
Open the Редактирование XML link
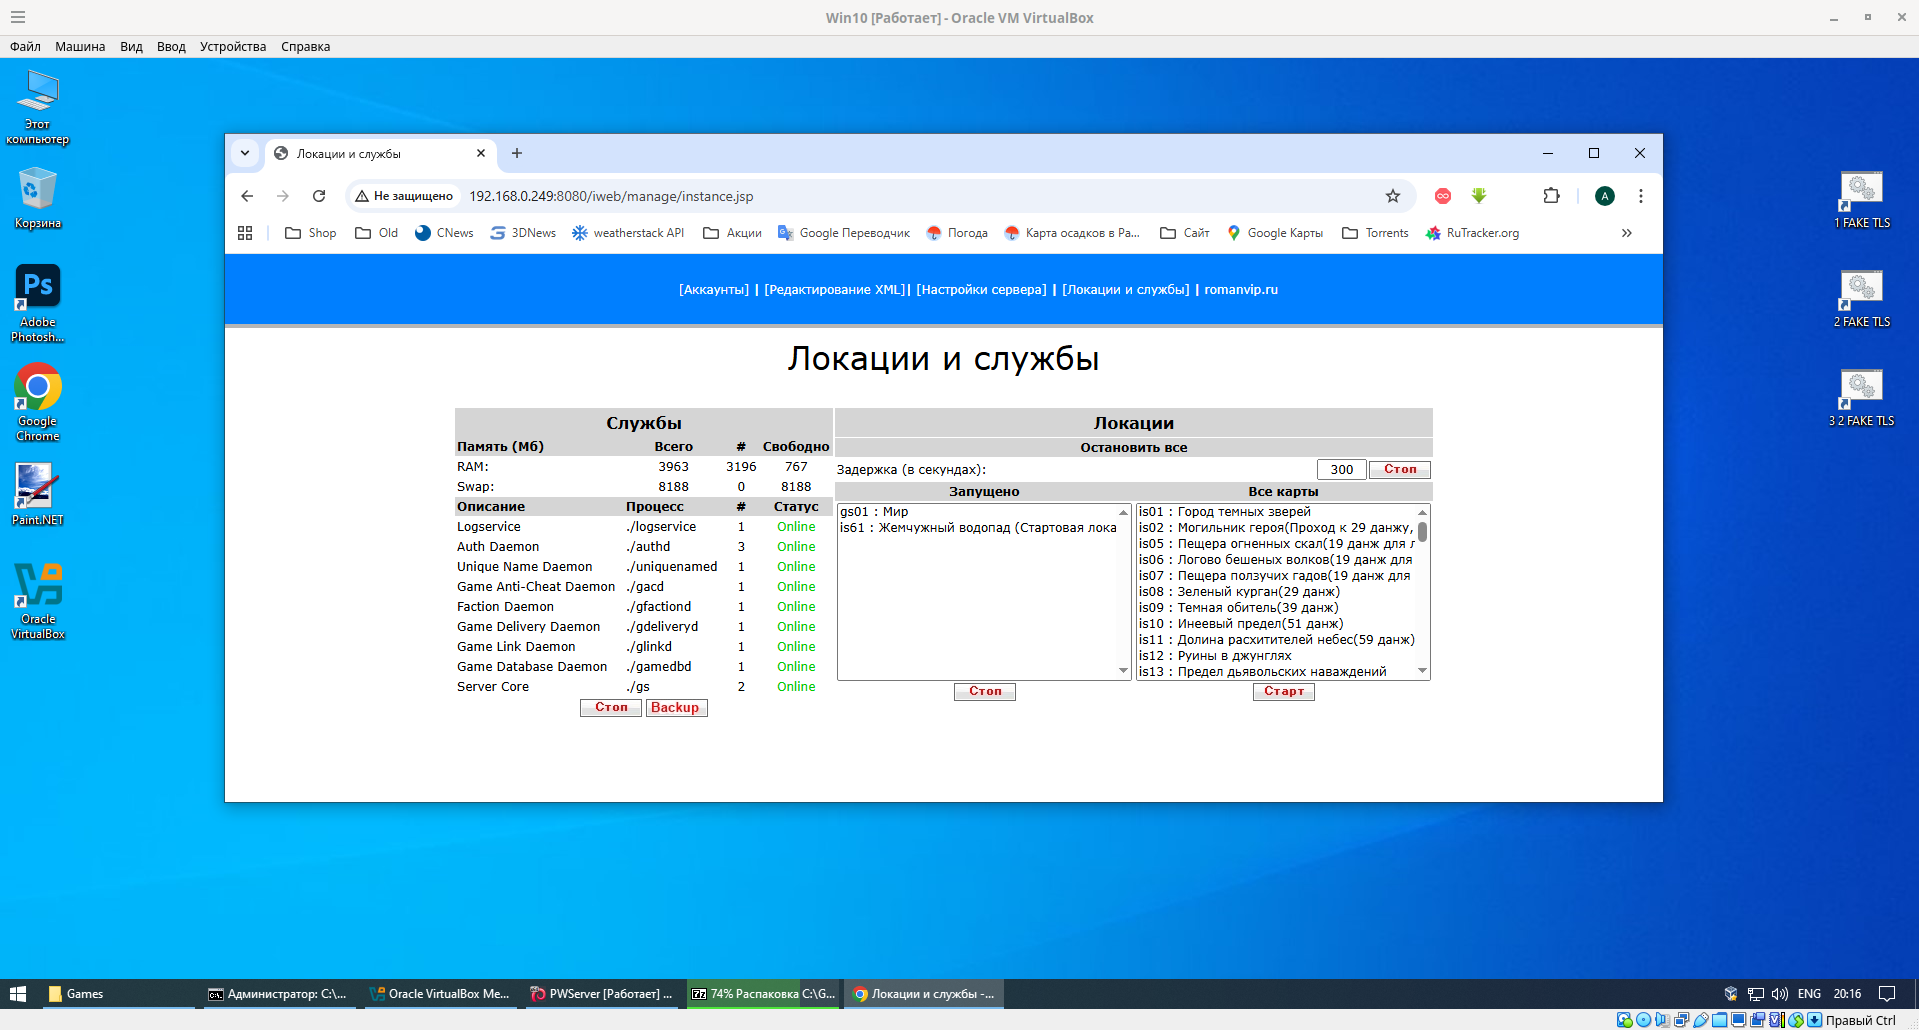833,289
